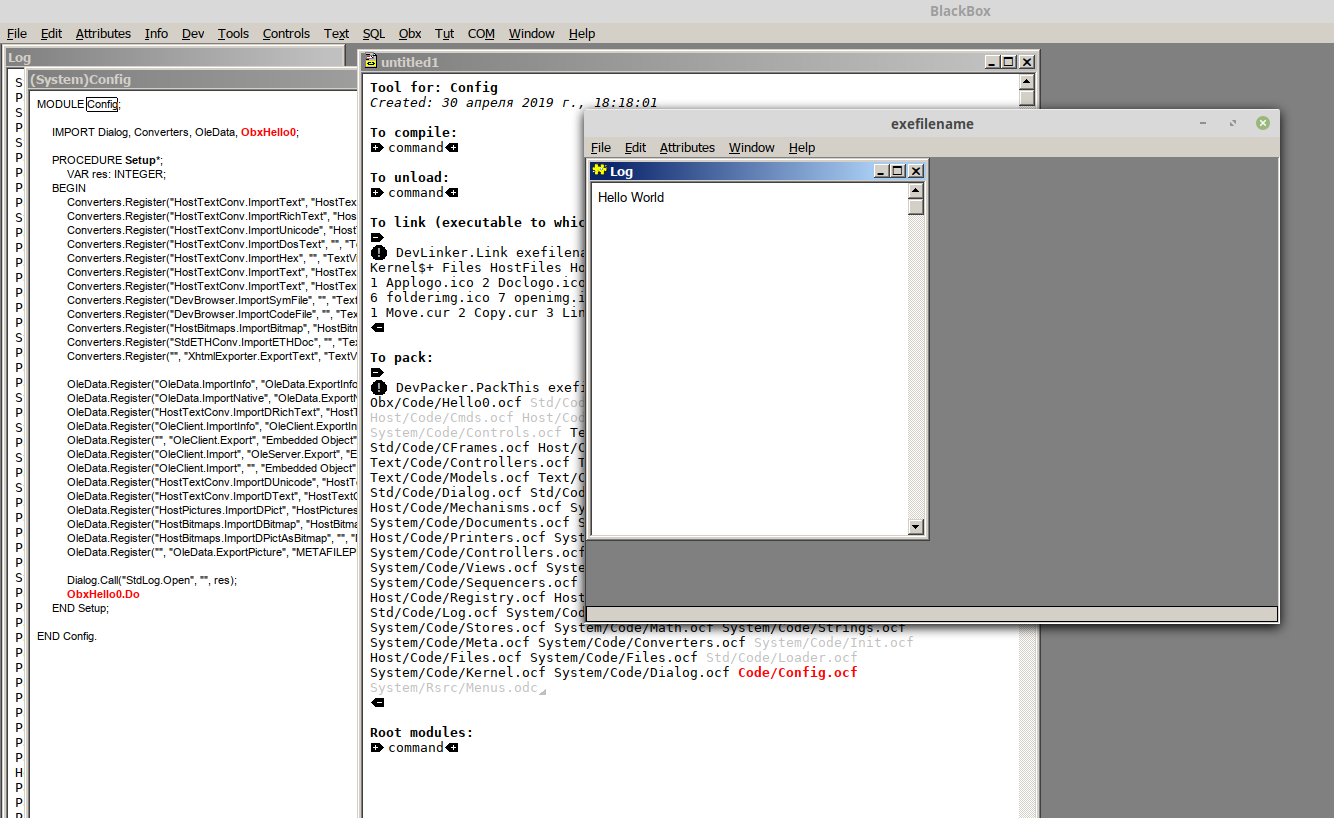The height and width of the screenshot is (818, 1334).
Task: Collapse the opening fold arrow under "To pack:"
Action: (x=377, y=373)
